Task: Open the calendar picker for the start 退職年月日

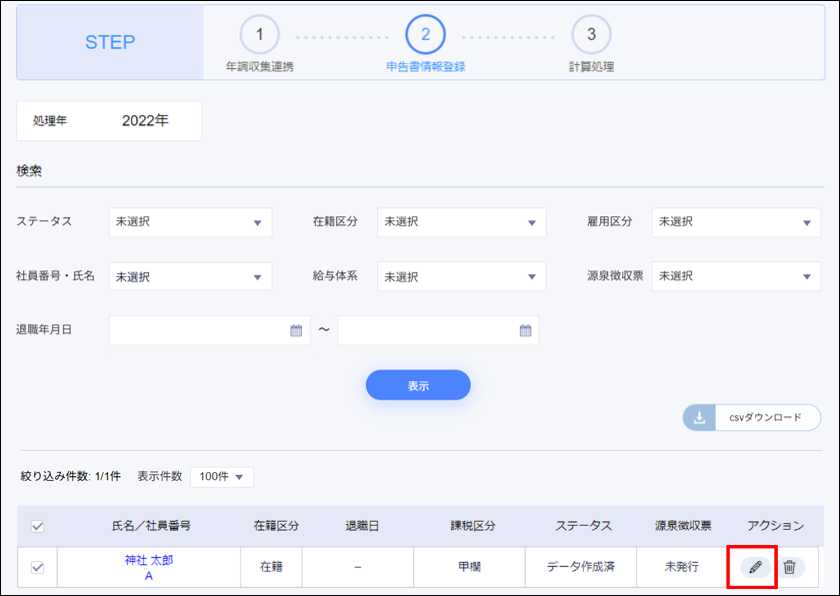Action: (295, 330)
